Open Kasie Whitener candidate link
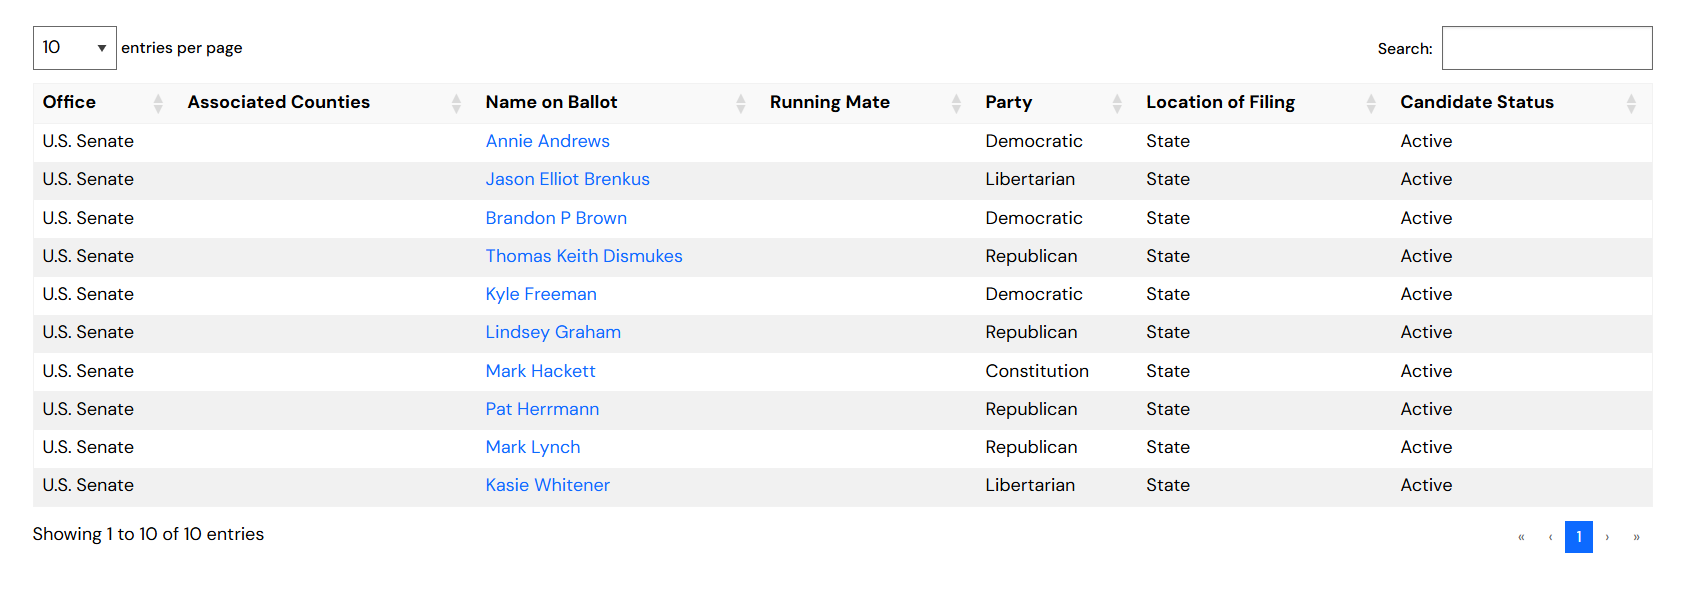The height and width of the screenshot is (591, 1707). (x=547, y=485)
